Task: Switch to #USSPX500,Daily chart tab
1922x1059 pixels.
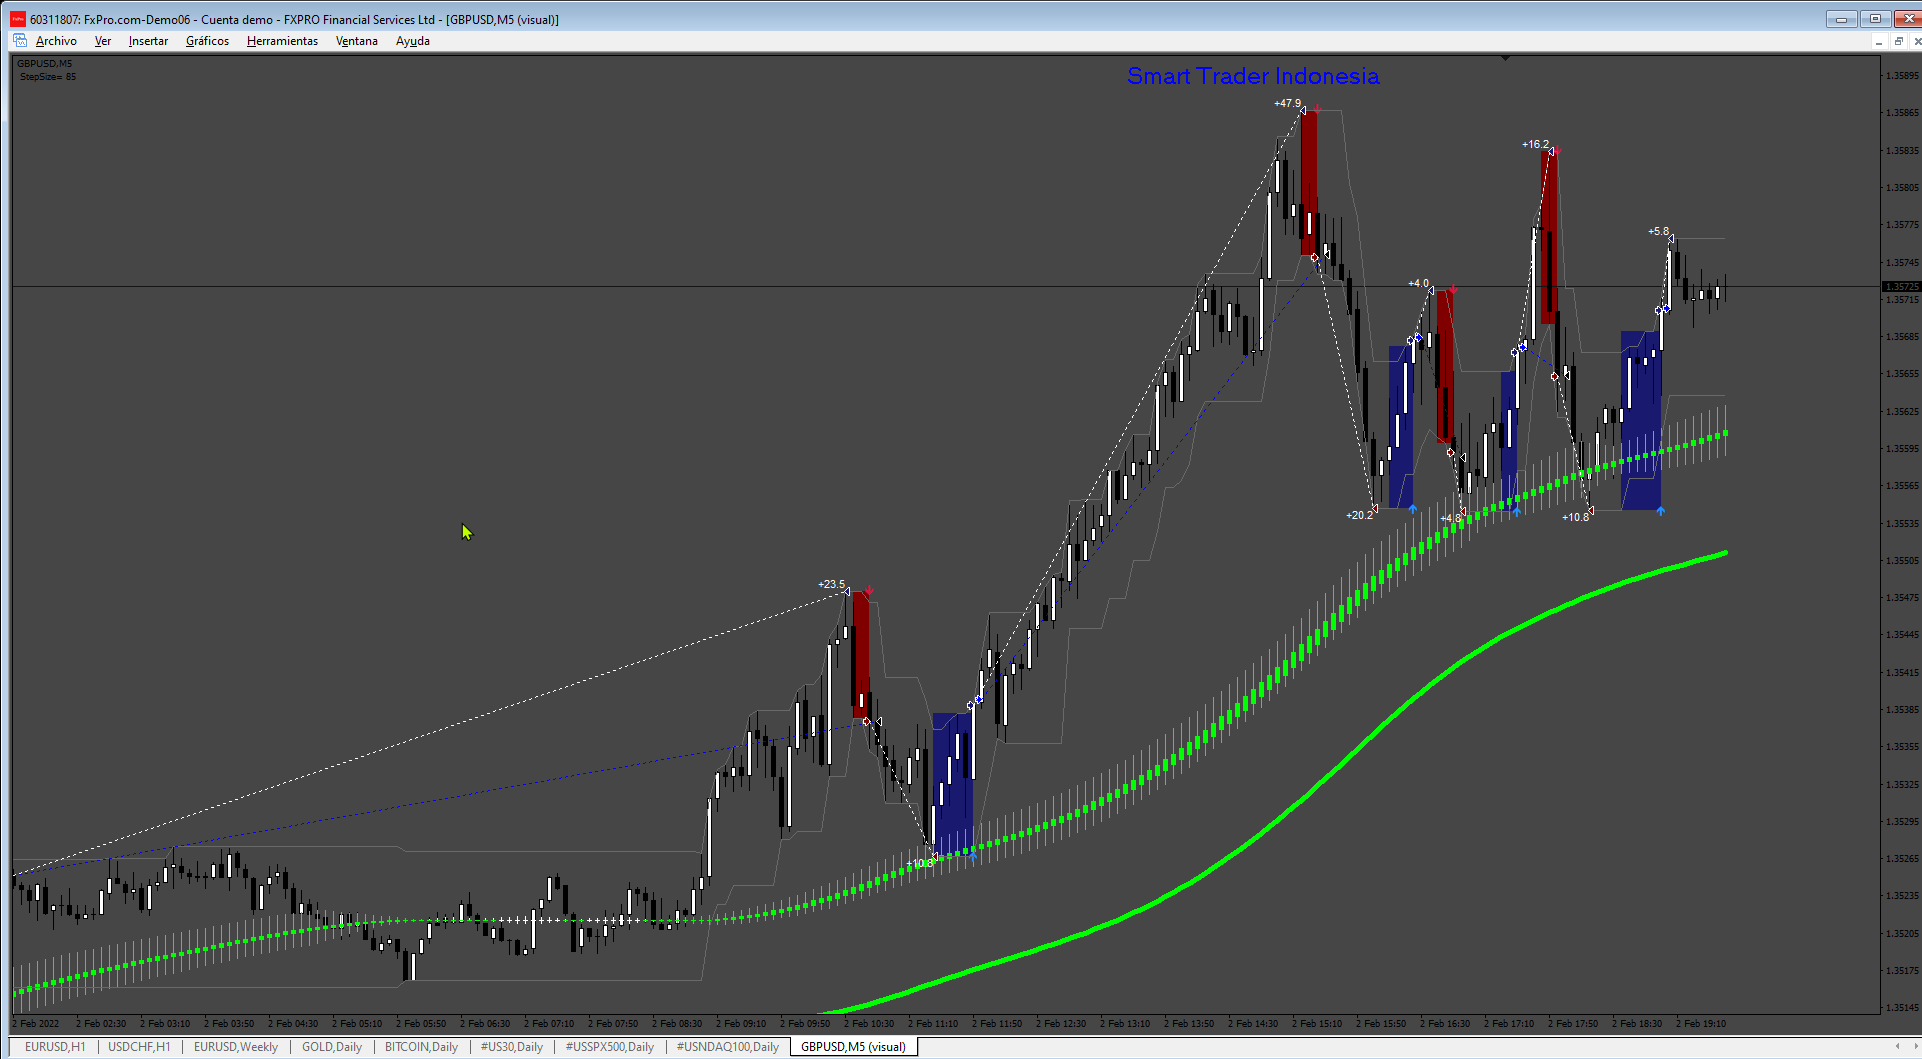Action: pos(609,1047)
